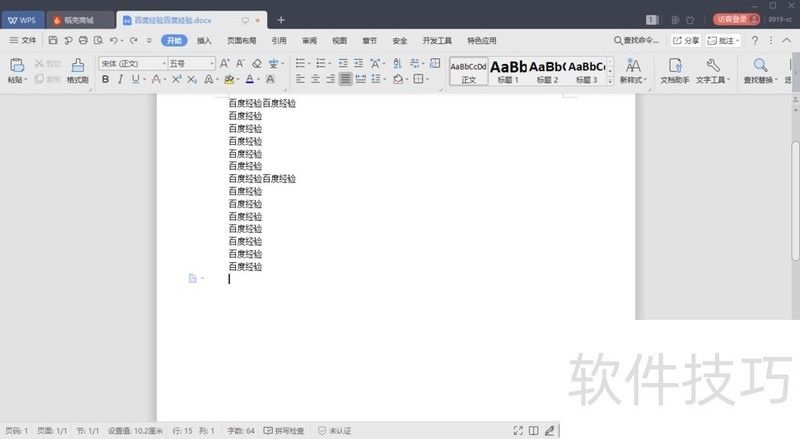
Task: Switch to reading layout in status bar
Action: [x=534, y=431]
